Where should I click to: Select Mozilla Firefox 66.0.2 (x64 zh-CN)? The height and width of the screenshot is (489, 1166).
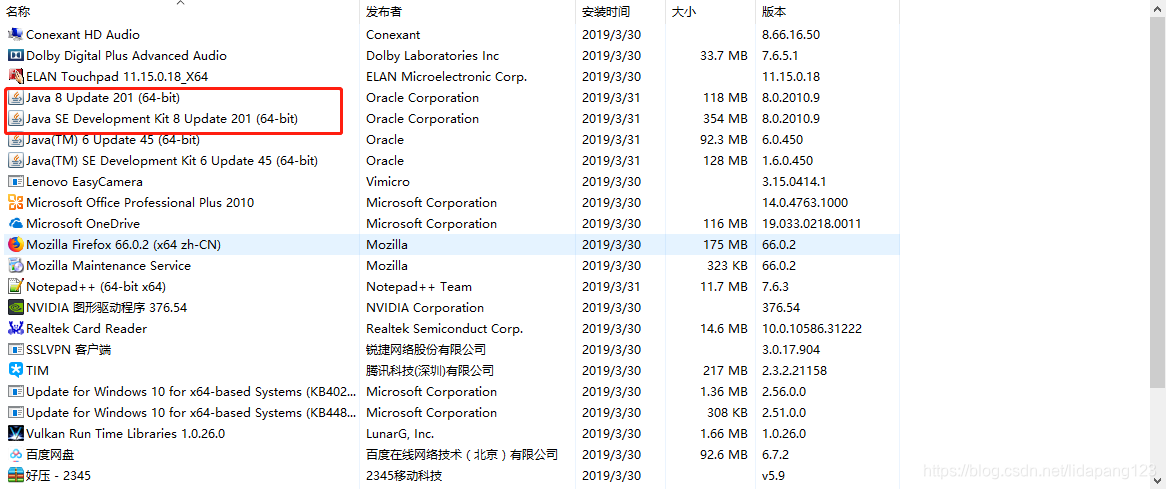(123, 244)
